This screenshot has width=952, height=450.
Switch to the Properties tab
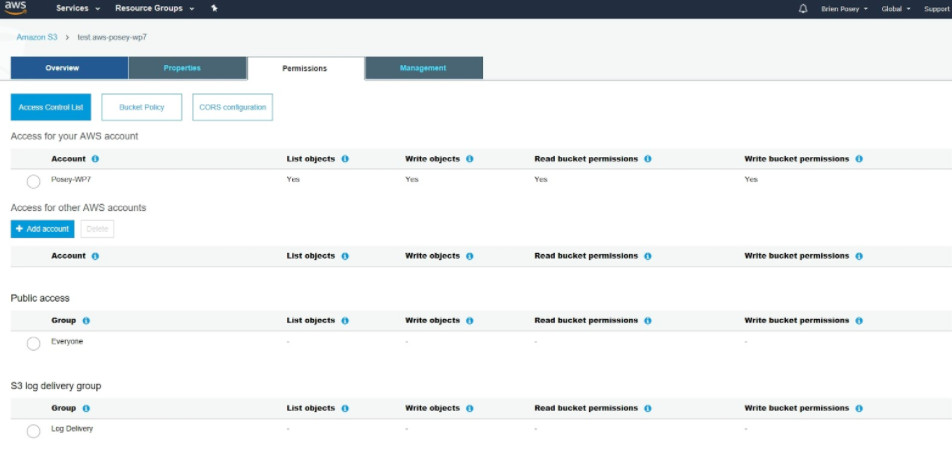point(188,68)
